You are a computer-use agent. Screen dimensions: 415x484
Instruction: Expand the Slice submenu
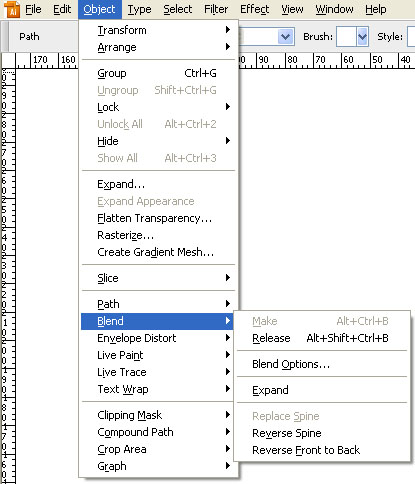pos(158,278)
